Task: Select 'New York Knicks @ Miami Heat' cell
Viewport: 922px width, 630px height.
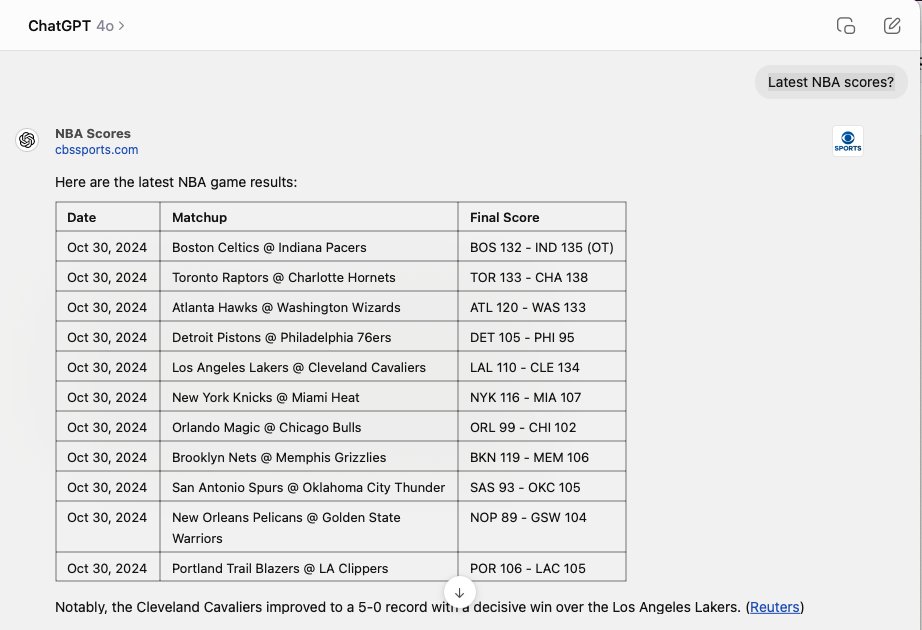Action: click(309, 397)
